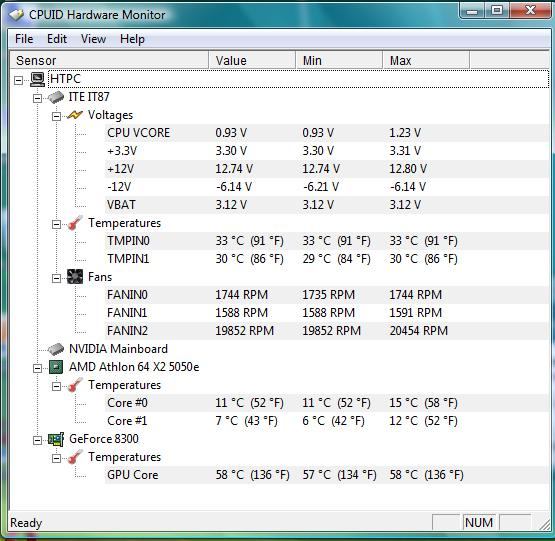The image size is (555, 541).
Task: Click the HTPC computer icon
Action: [37, 79]
